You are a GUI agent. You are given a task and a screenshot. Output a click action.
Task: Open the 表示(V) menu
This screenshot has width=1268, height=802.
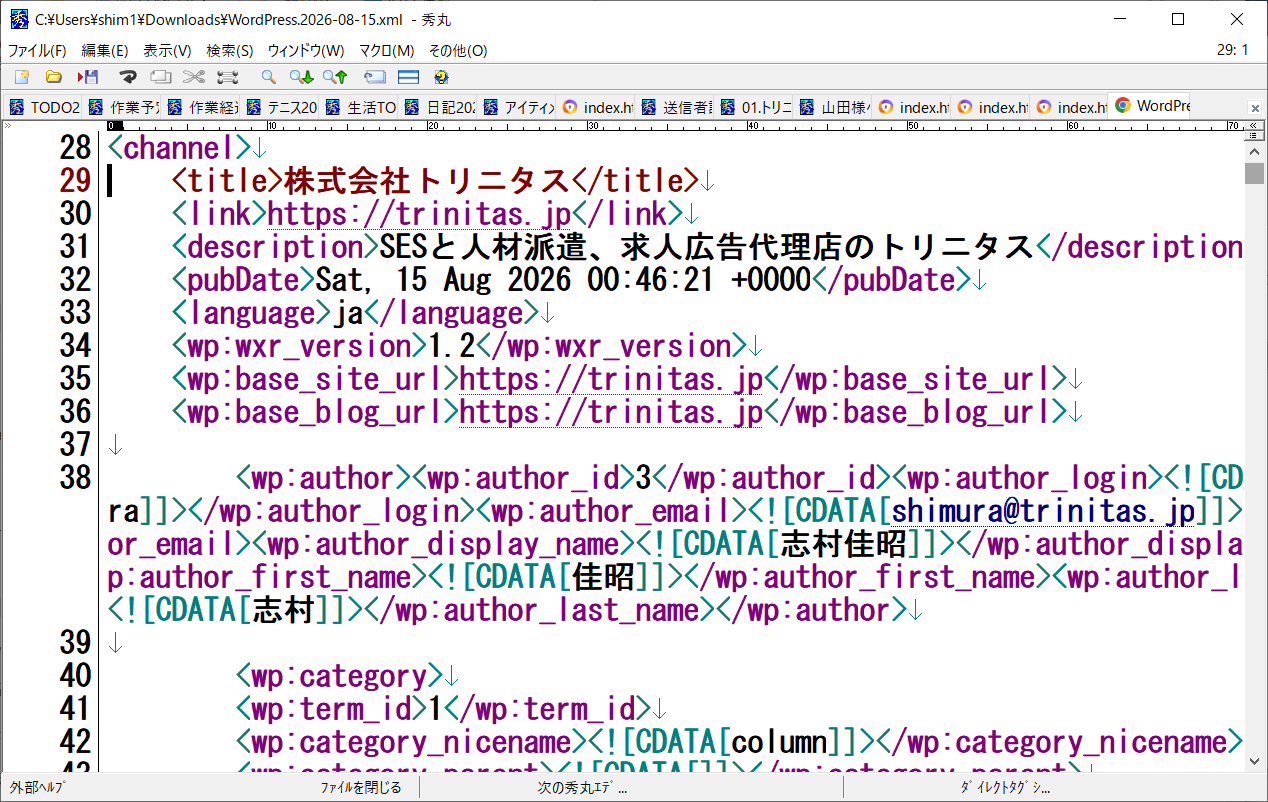167,50
